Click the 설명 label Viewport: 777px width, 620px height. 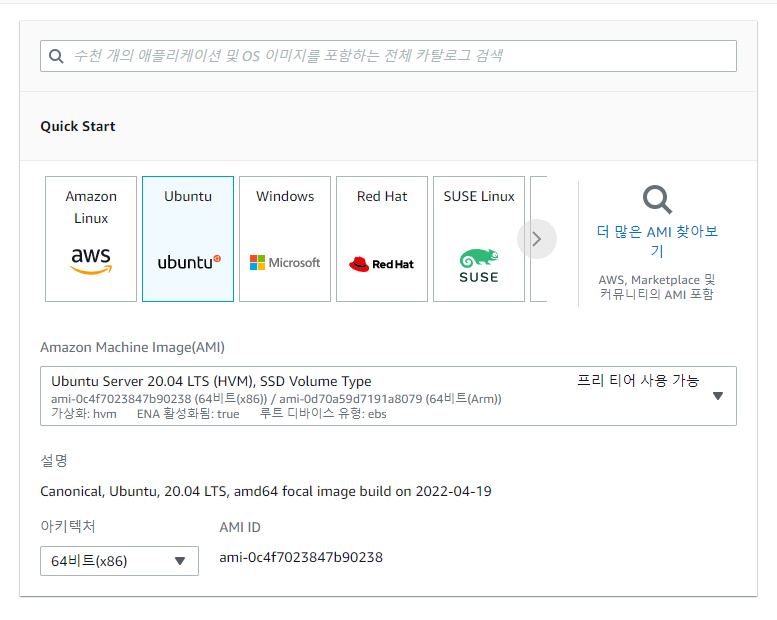pos(54,461)
